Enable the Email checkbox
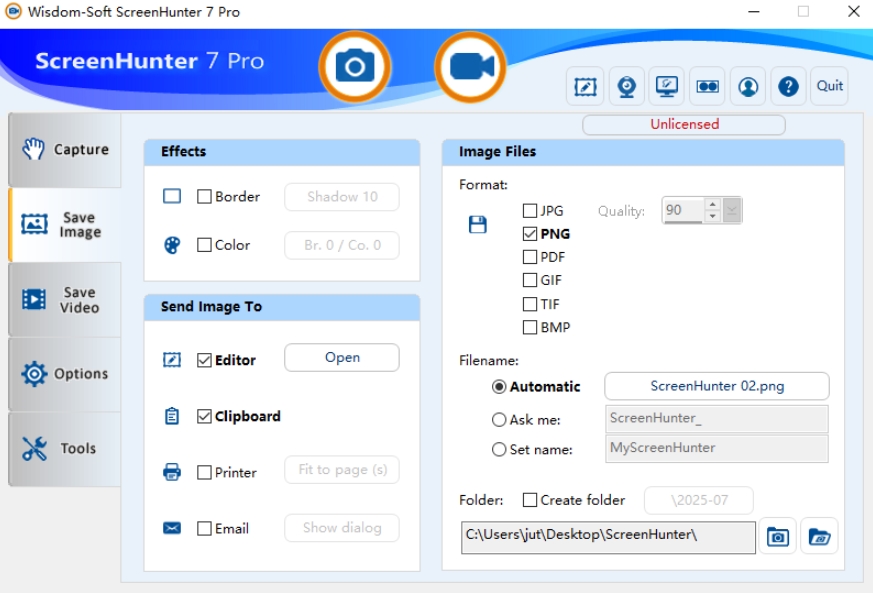873x593 pixels. click(x=204, y=528)
